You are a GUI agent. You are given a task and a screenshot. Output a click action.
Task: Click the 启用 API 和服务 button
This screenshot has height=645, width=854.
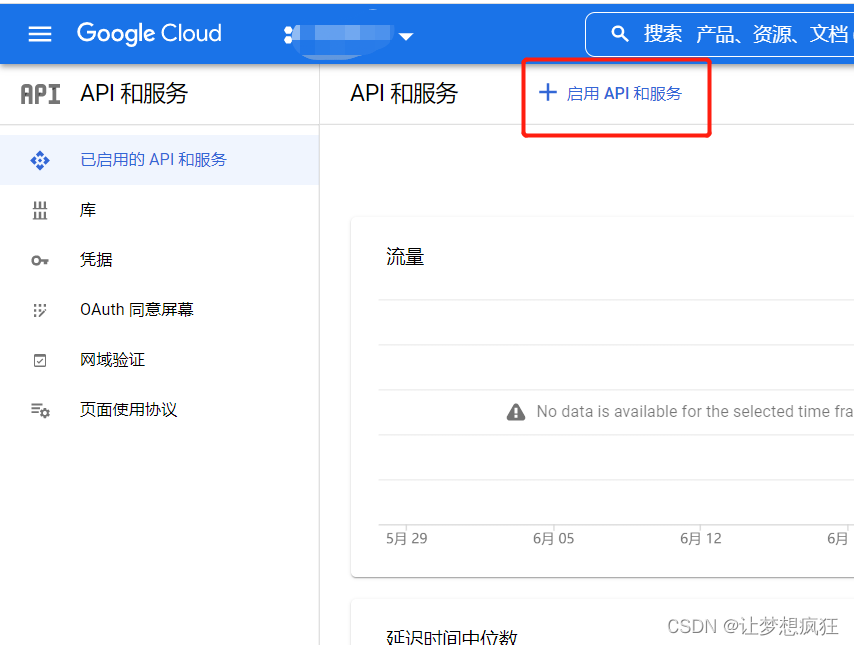[616, 93]
